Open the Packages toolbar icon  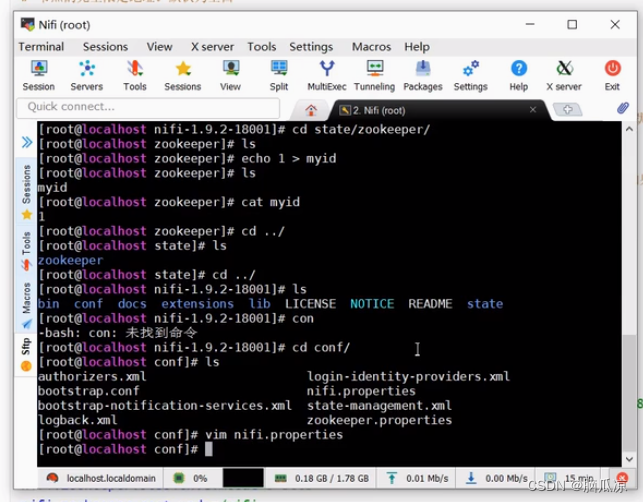pyautogui.click(x=423, y=76)
